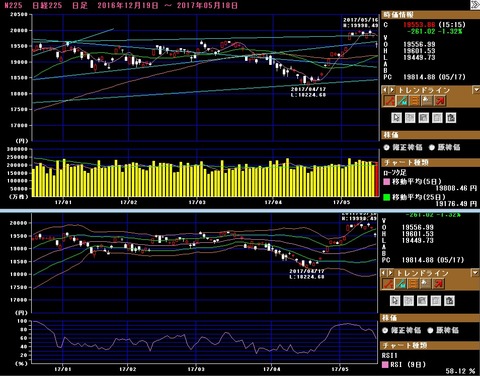
Task: Select the fourth brown drawing tool in lower panel
Action: [426, 284]
